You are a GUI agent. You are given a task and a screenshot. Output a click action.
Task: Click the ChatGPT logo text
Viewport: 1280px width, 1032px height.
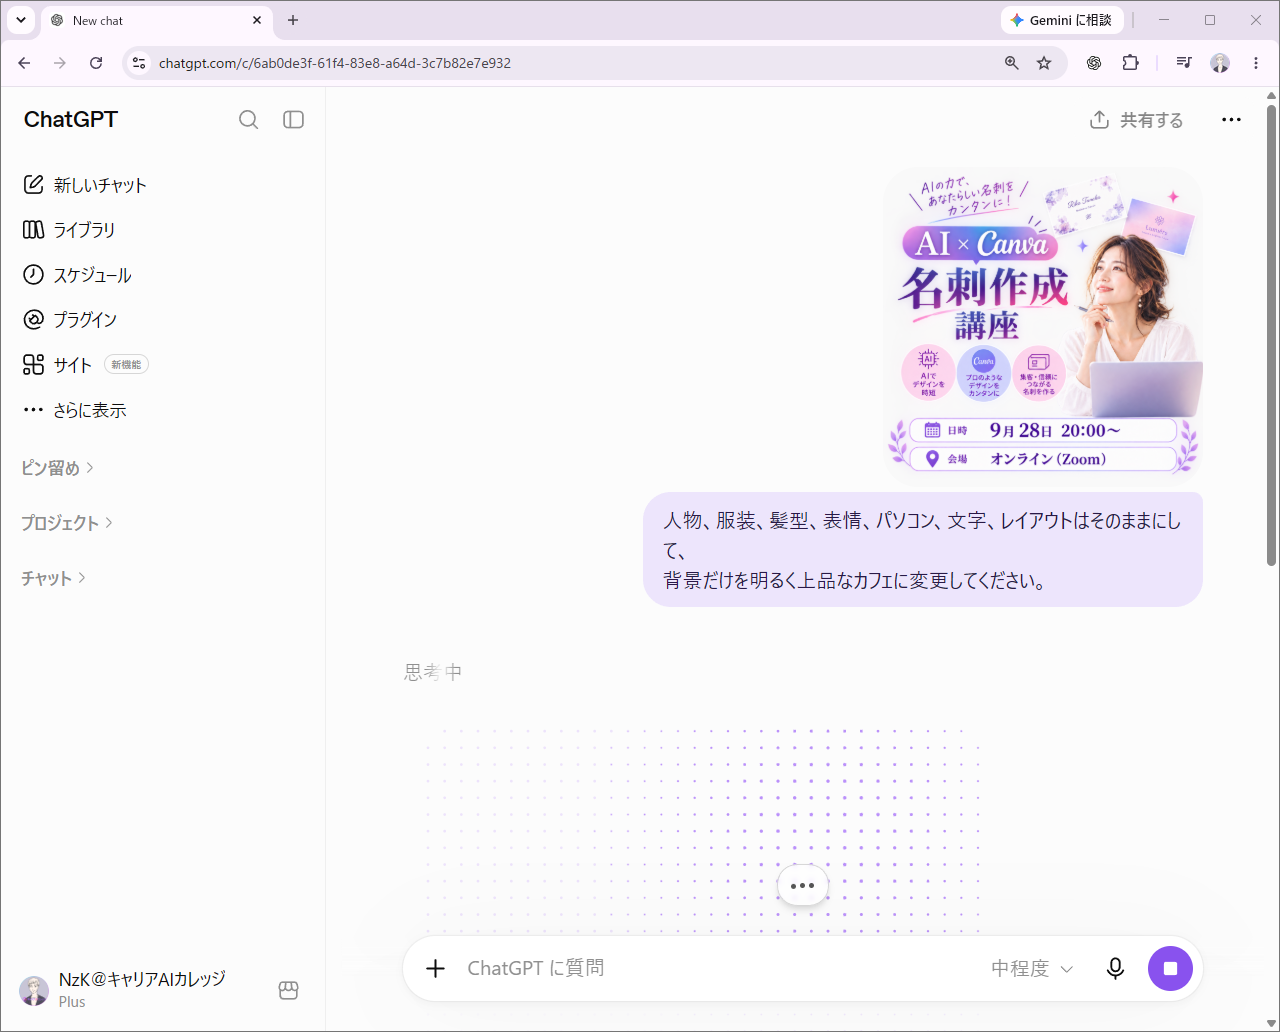click(71, 120)
